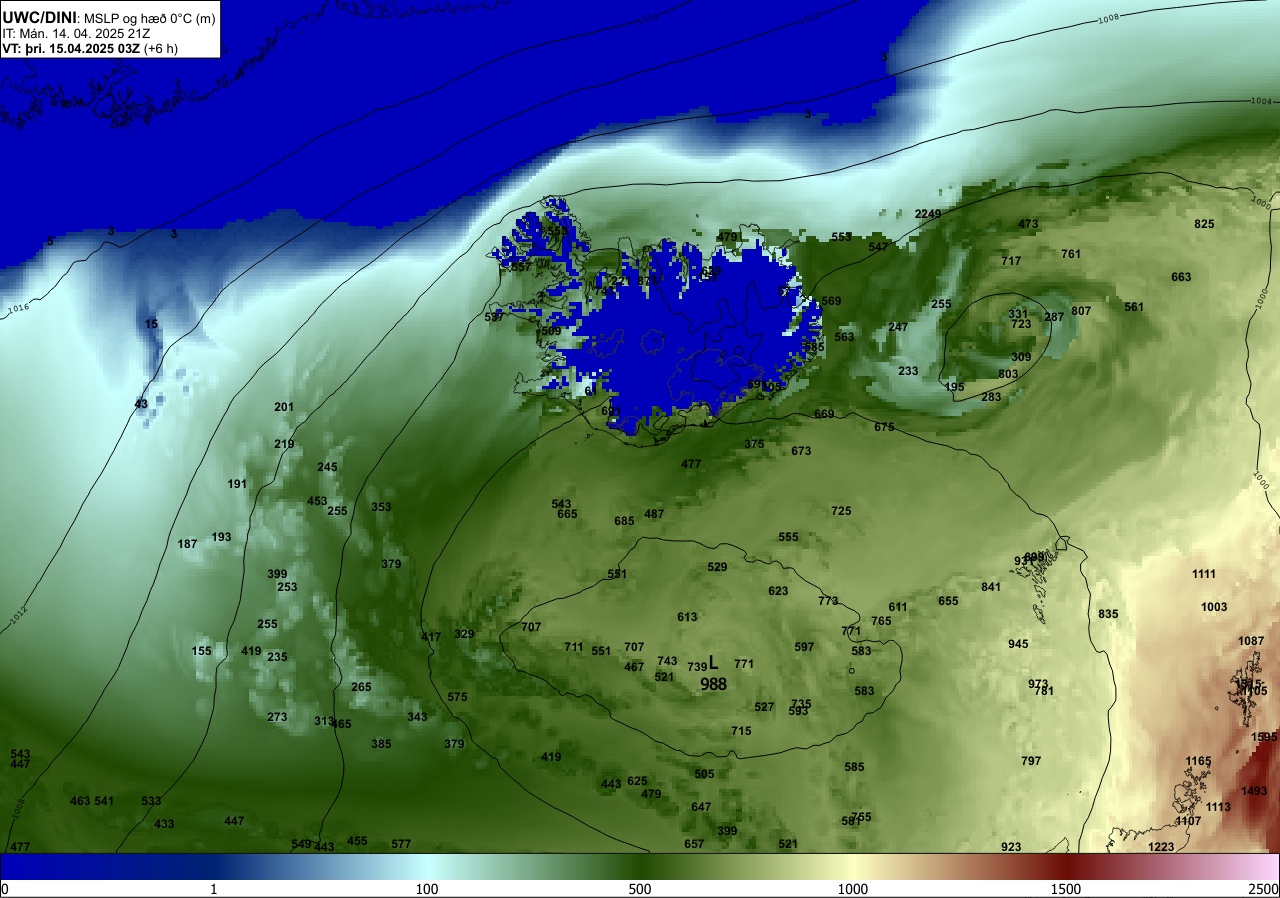Click the low pressure 'L' marker
Screen dimensions: 1280x898
coord(713,662)
